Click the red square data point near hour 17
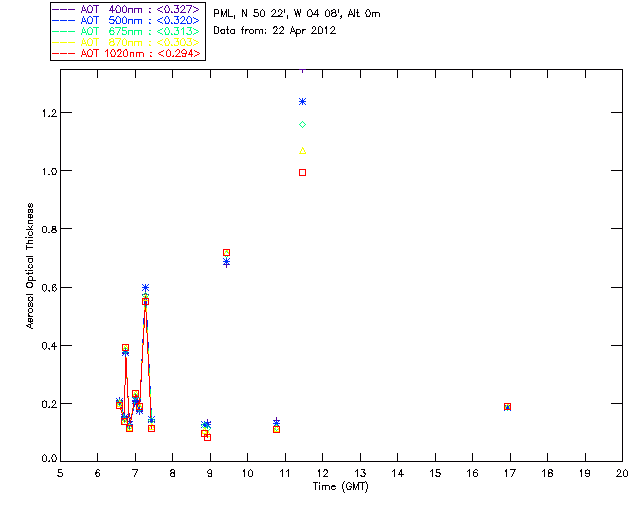The width and height of the screenshot is (640, 512). click(x=507, y=407)
